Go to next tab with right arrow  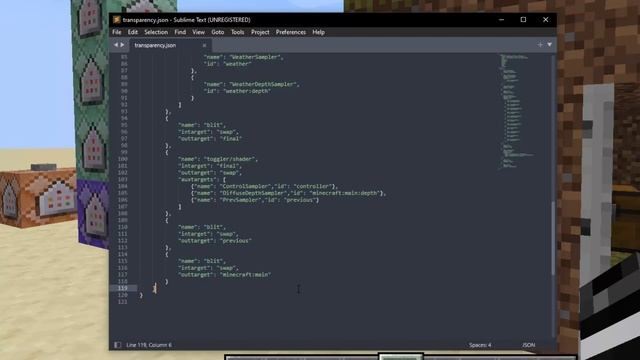pos(122,45)
